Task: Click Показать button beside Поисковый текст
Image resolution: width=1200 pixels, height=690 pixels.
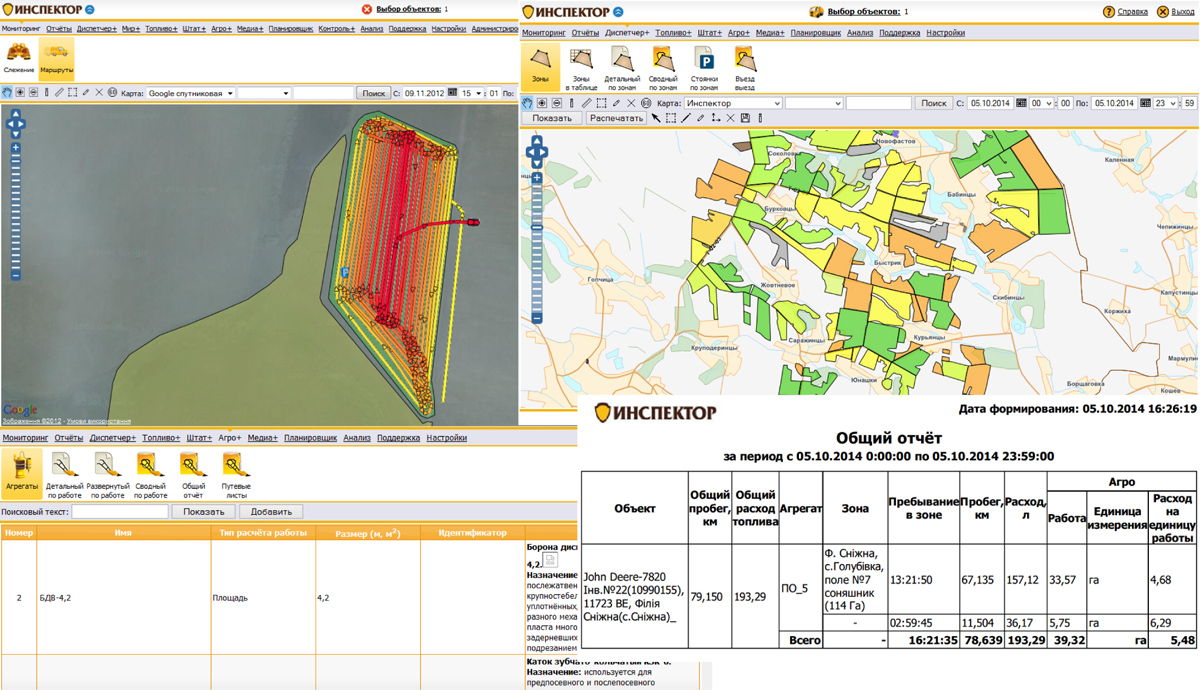Action: pyautogui.click(x=204, y=512)
